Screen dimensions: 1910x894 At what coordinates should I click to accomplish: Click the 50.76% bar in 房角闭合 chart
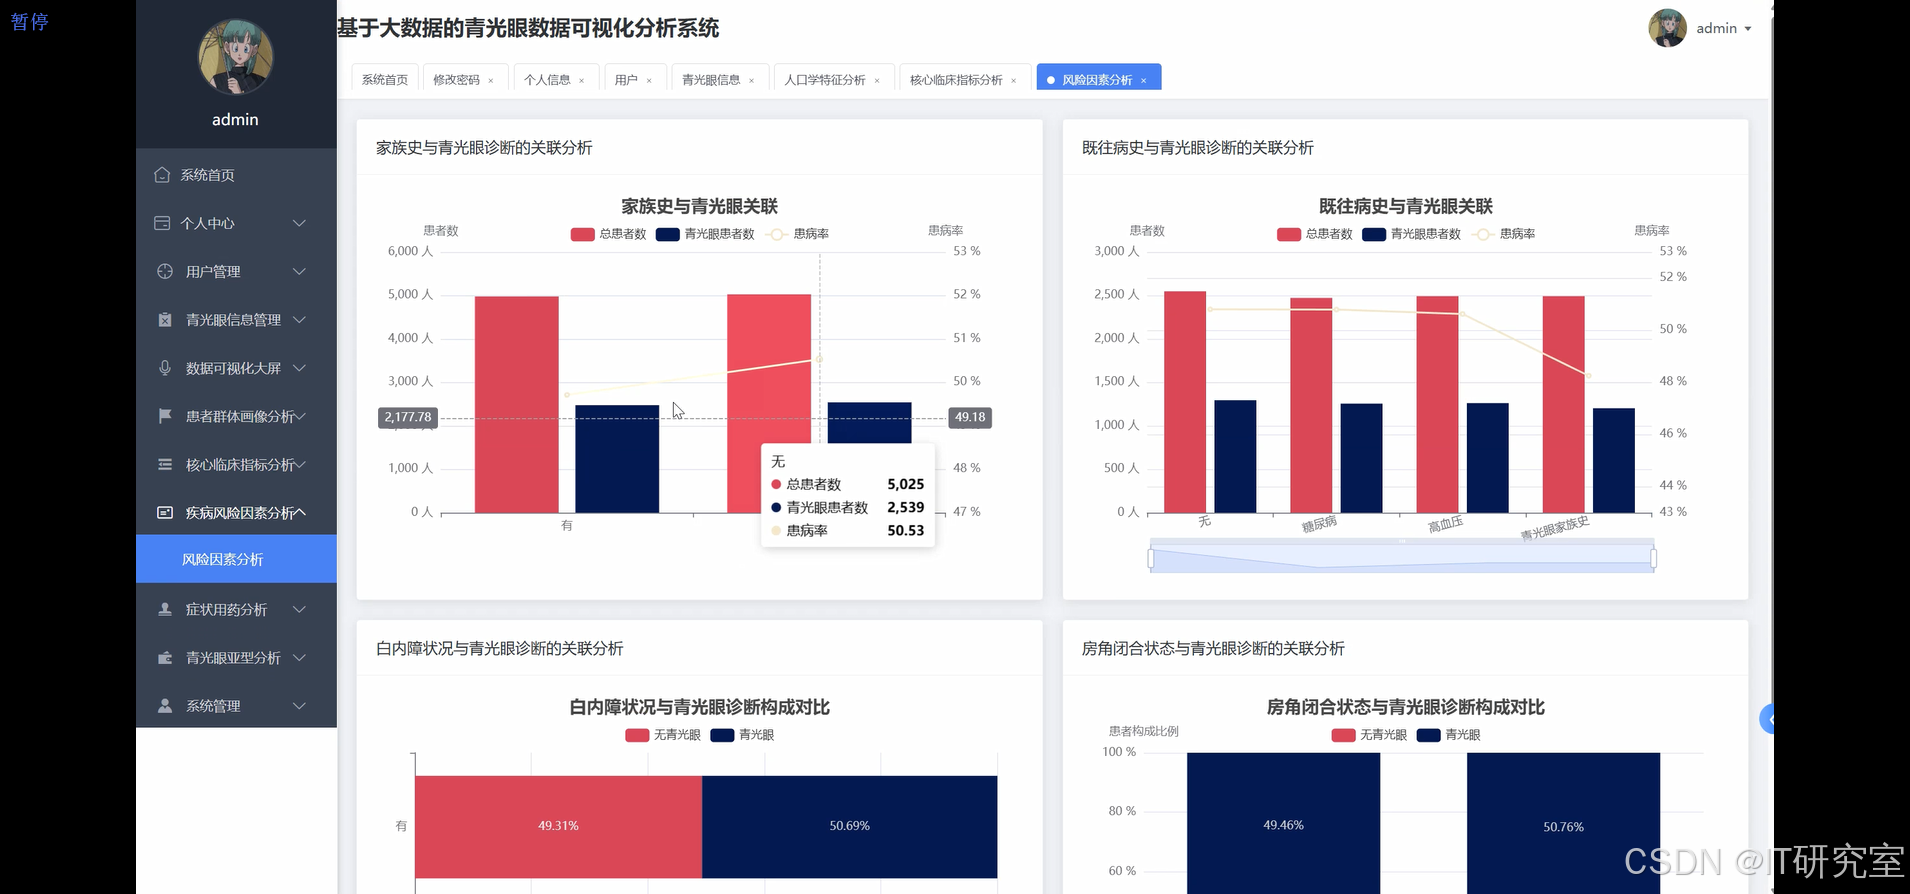tap(1563, 823)
